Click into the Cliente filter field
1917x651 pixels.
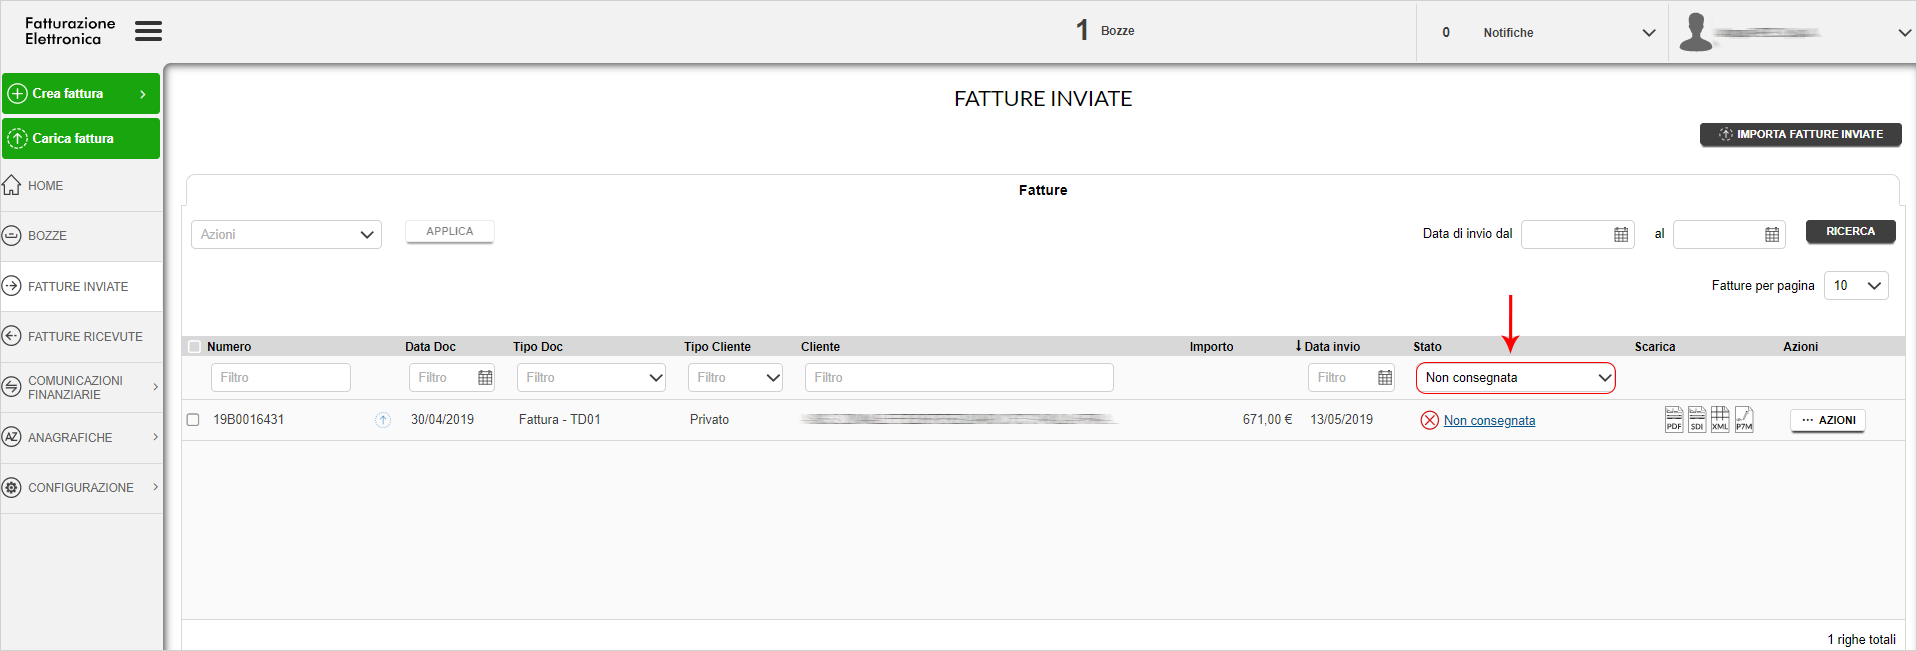[x=959, y=378]
